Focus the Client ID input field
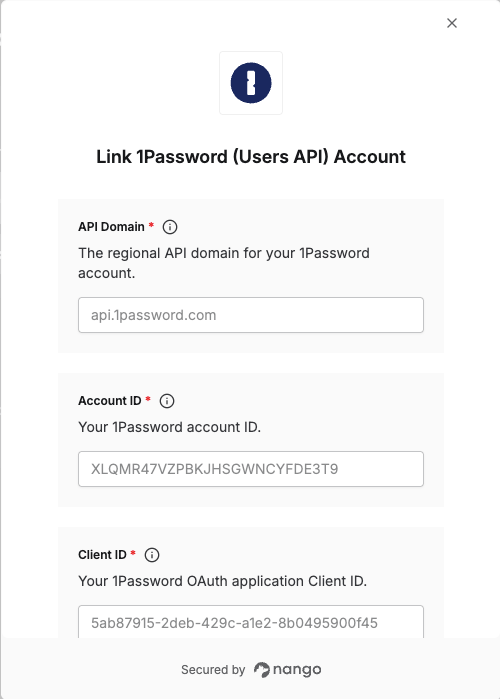This screenshot has height=699, width=500. [x=251, y=622]
